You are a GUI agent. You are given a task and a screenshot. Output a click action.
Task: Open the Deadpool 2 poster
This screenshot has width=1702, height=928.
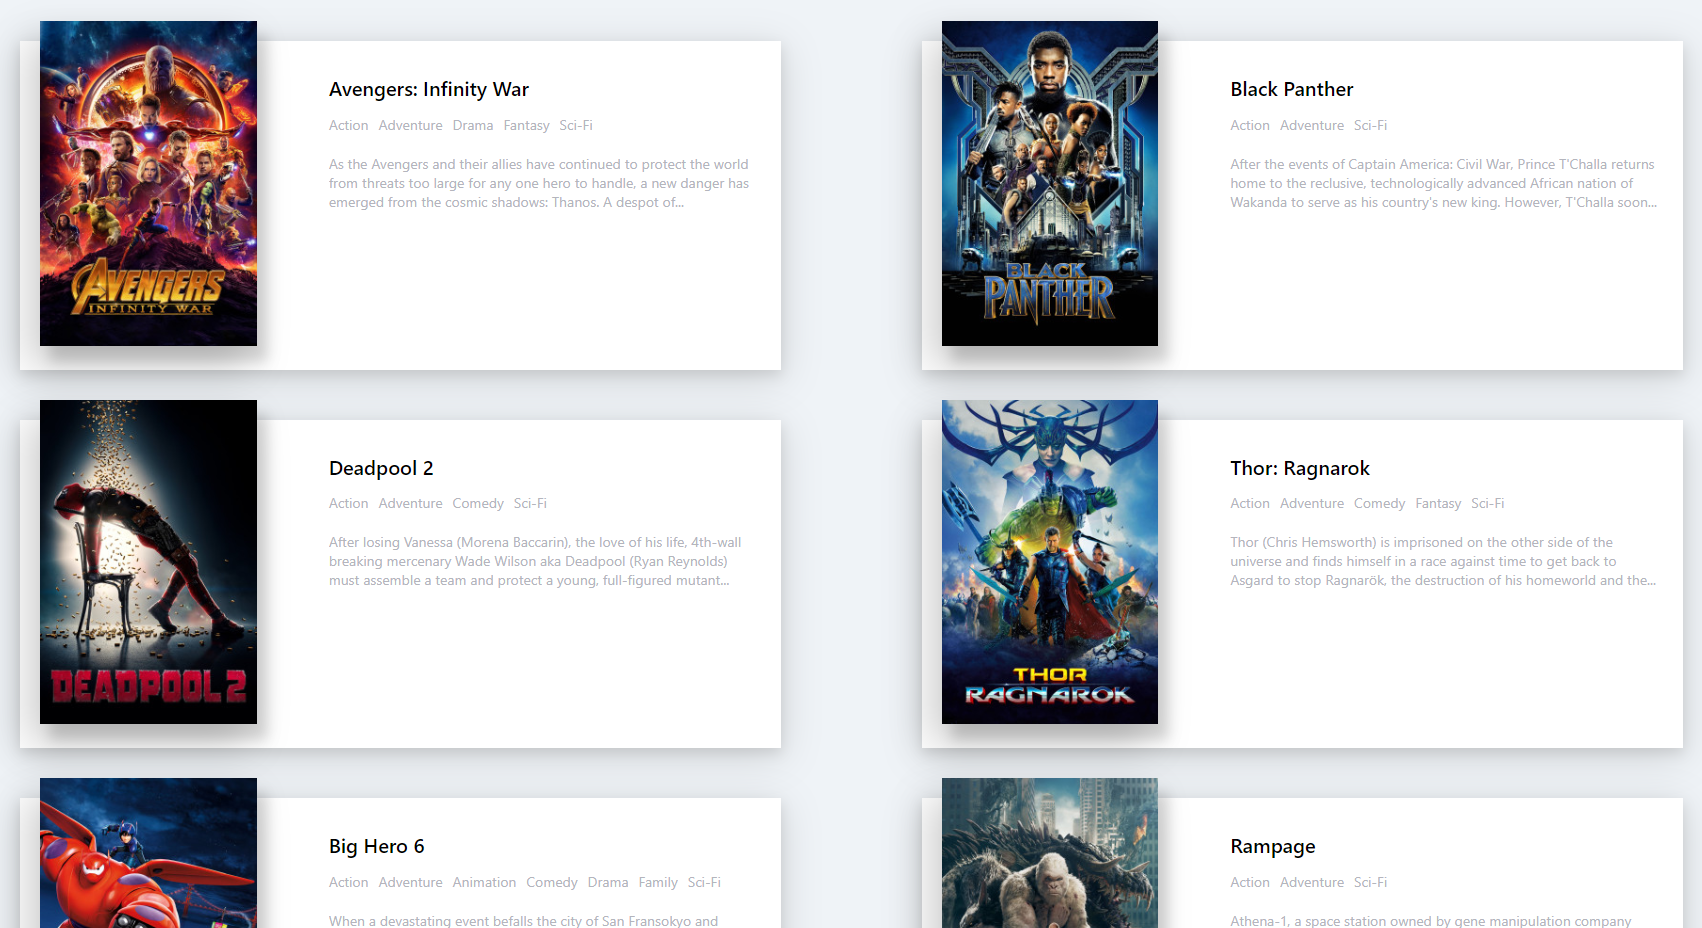click(x=148, y=562)
